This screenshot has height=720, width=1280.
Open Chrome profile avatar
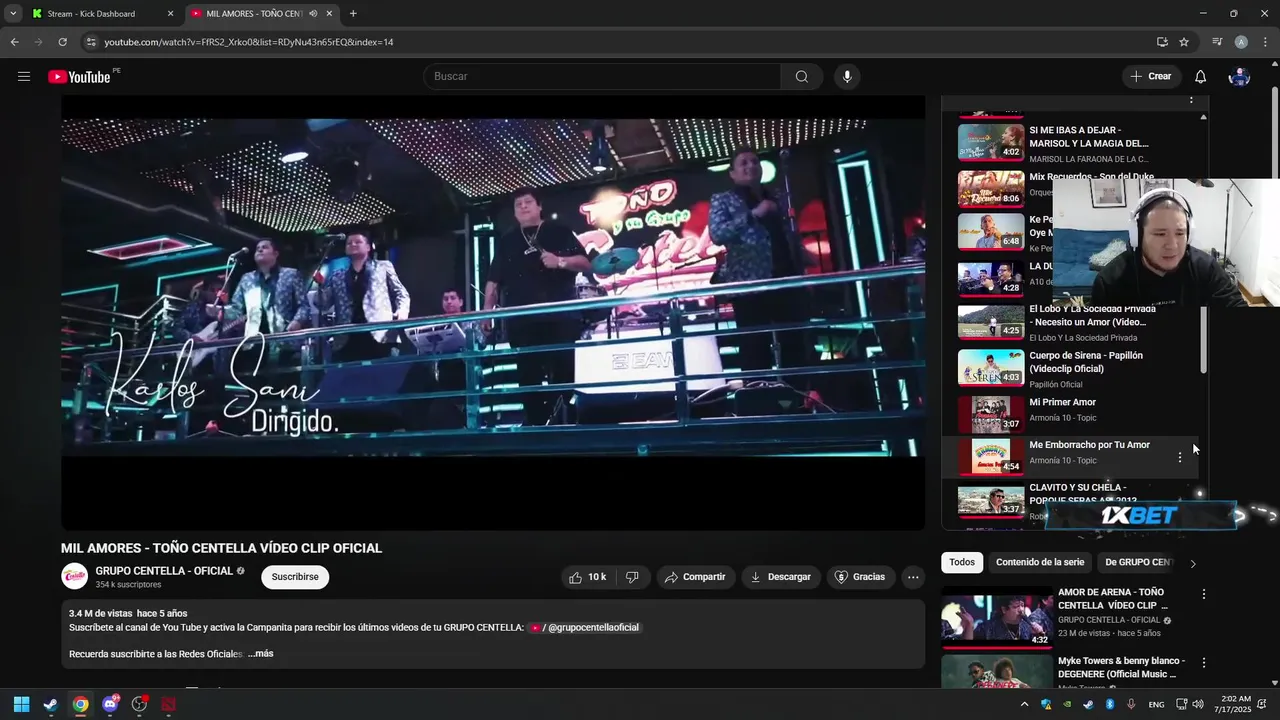coord(1241,42)
